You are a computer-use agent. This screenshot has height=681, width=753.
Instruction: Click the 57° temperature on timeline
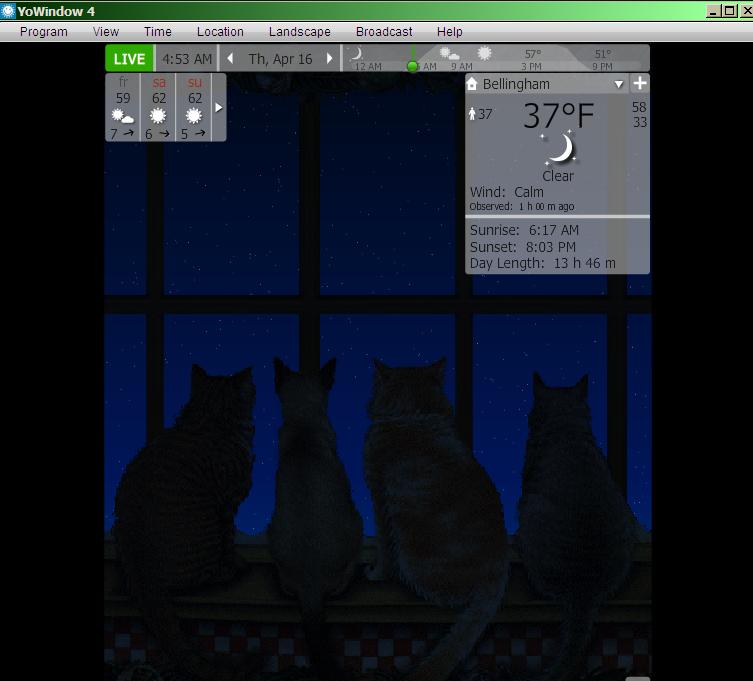point(532,54)
